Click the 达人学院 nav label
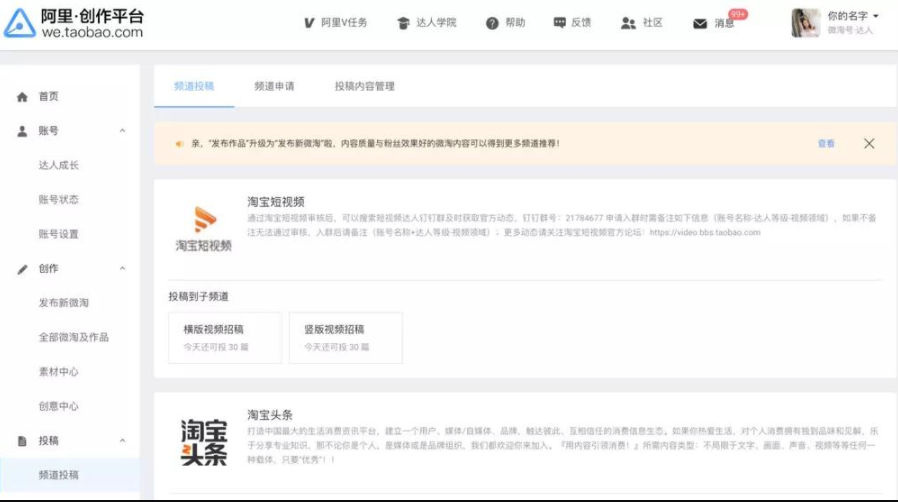Screen dimensions: 898x502 436,23
